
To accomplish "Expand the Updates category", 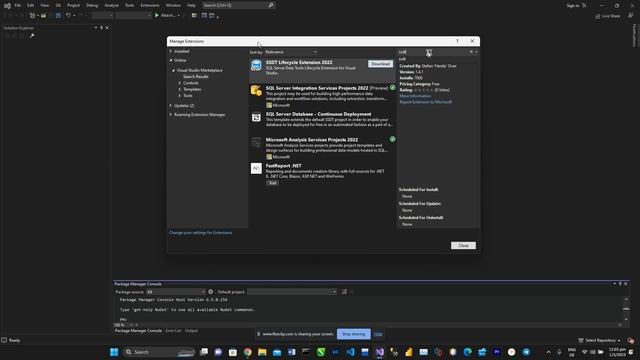I will tap(171, 106).
